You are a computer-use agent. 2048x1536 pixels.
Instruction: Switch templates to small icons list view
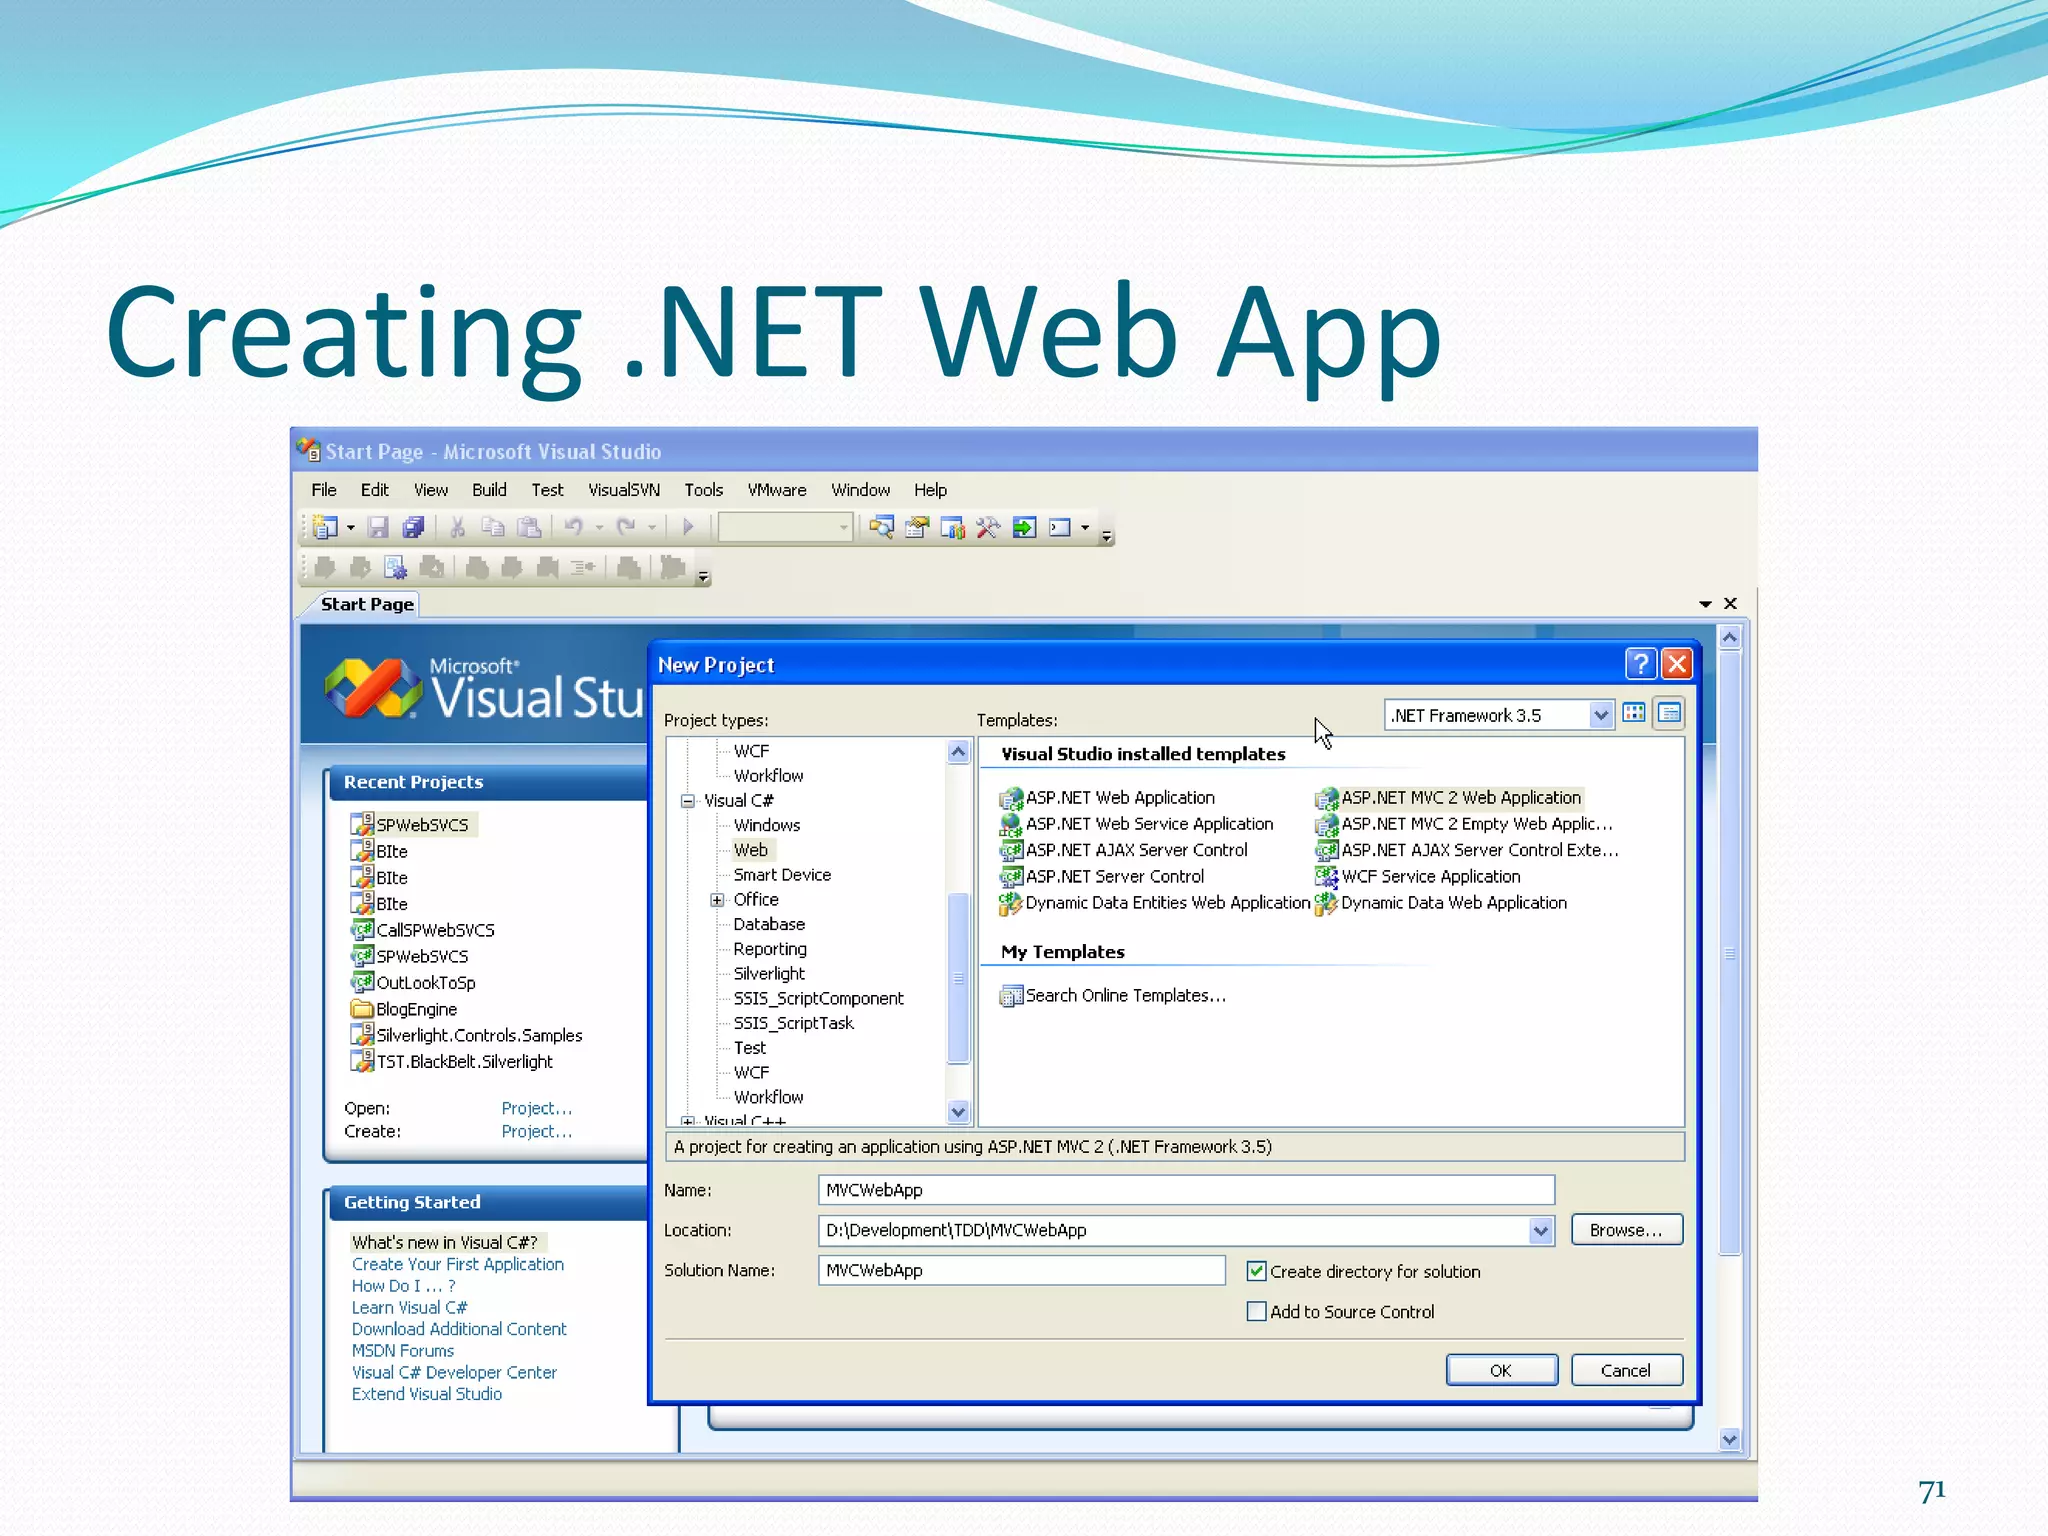(x=1669, y=713)
